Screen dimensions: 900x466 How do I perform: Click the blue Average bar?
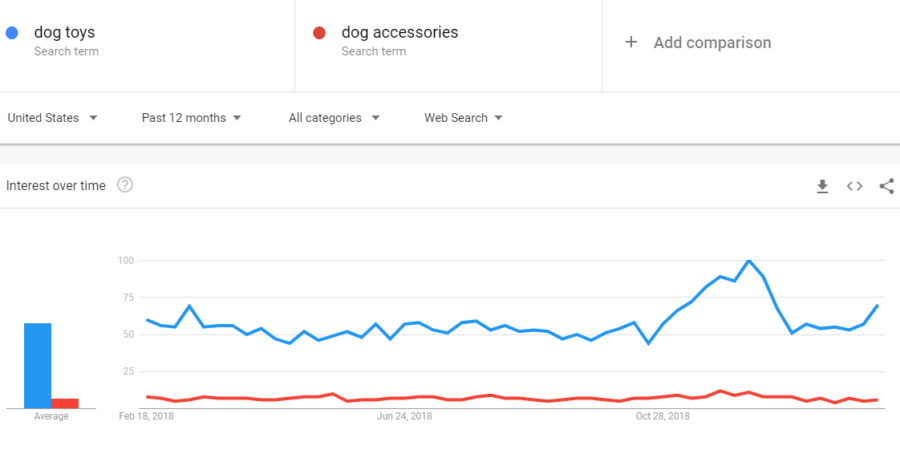(37, 366)
